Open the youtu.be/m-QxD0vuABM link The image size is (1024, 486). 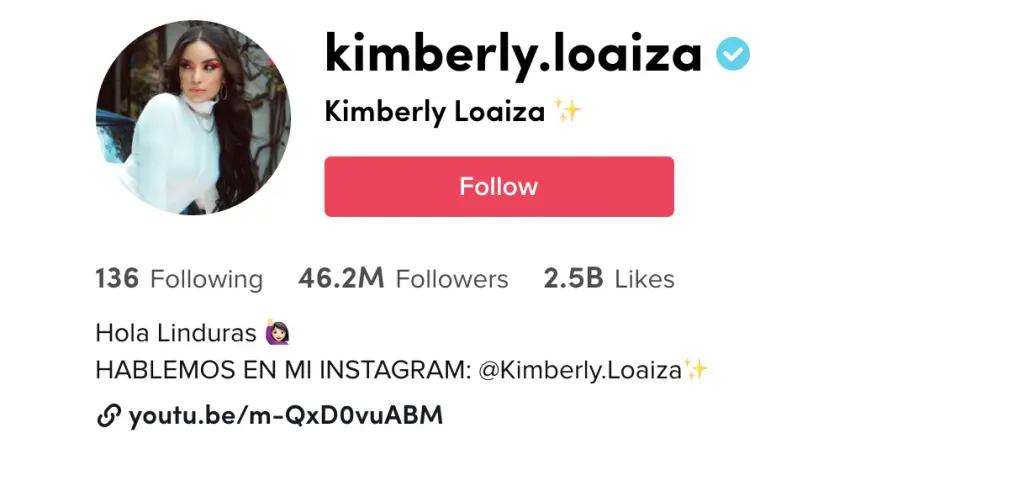[286, 415]
